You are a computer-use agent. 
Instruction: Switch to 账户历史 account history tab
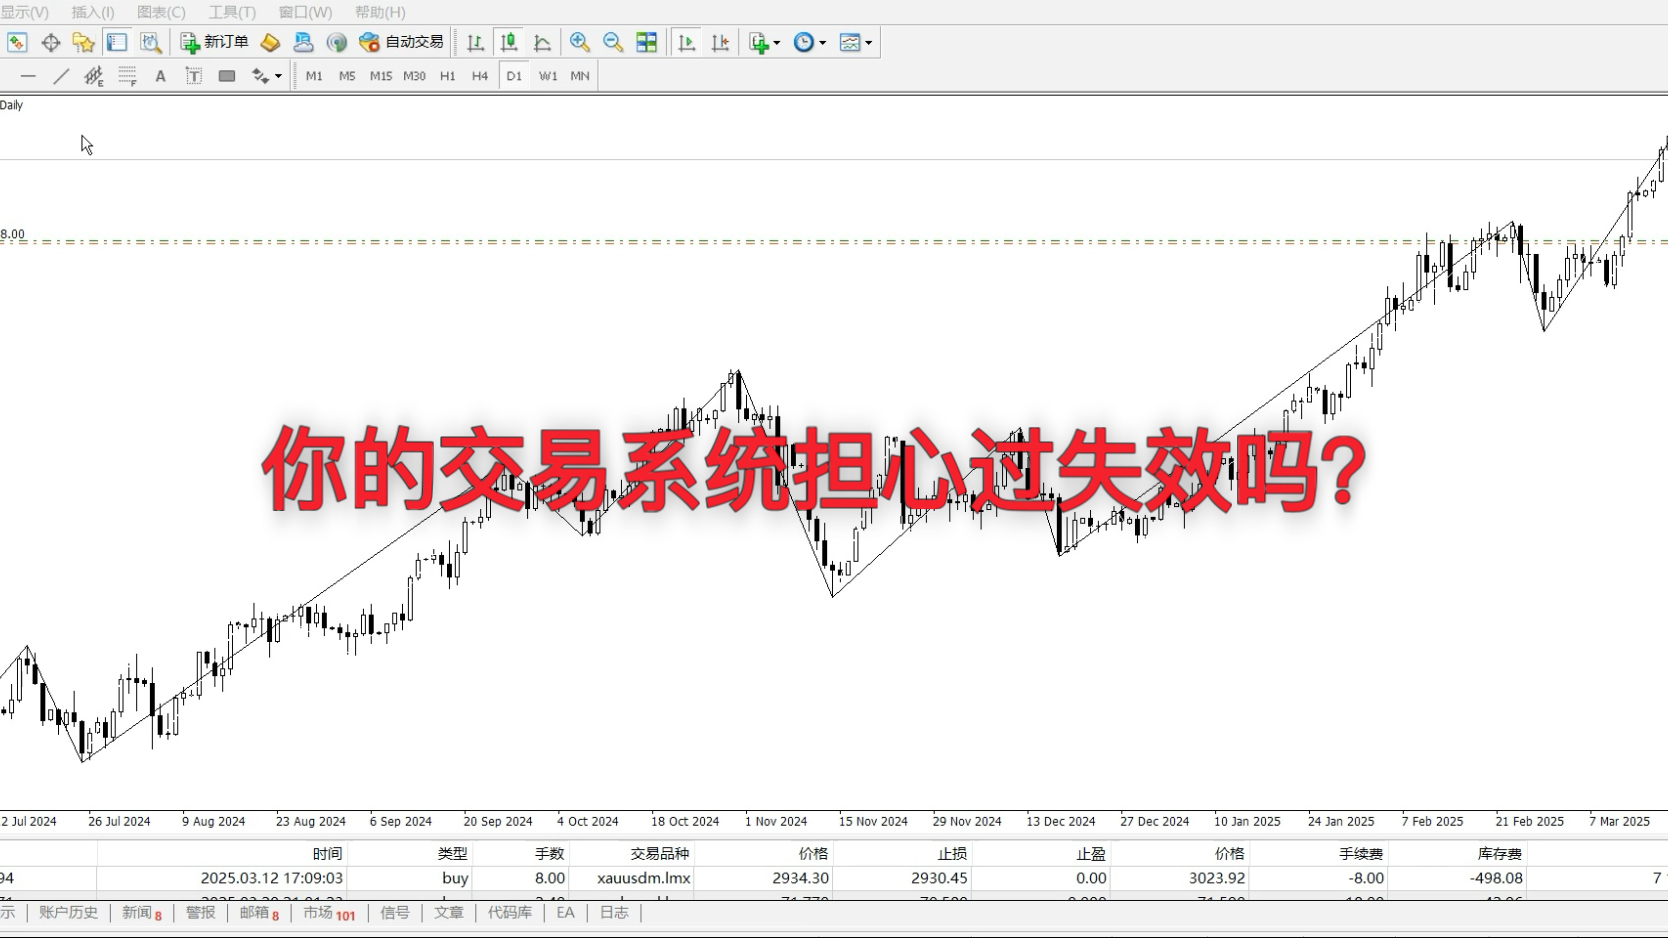point(68,912)
